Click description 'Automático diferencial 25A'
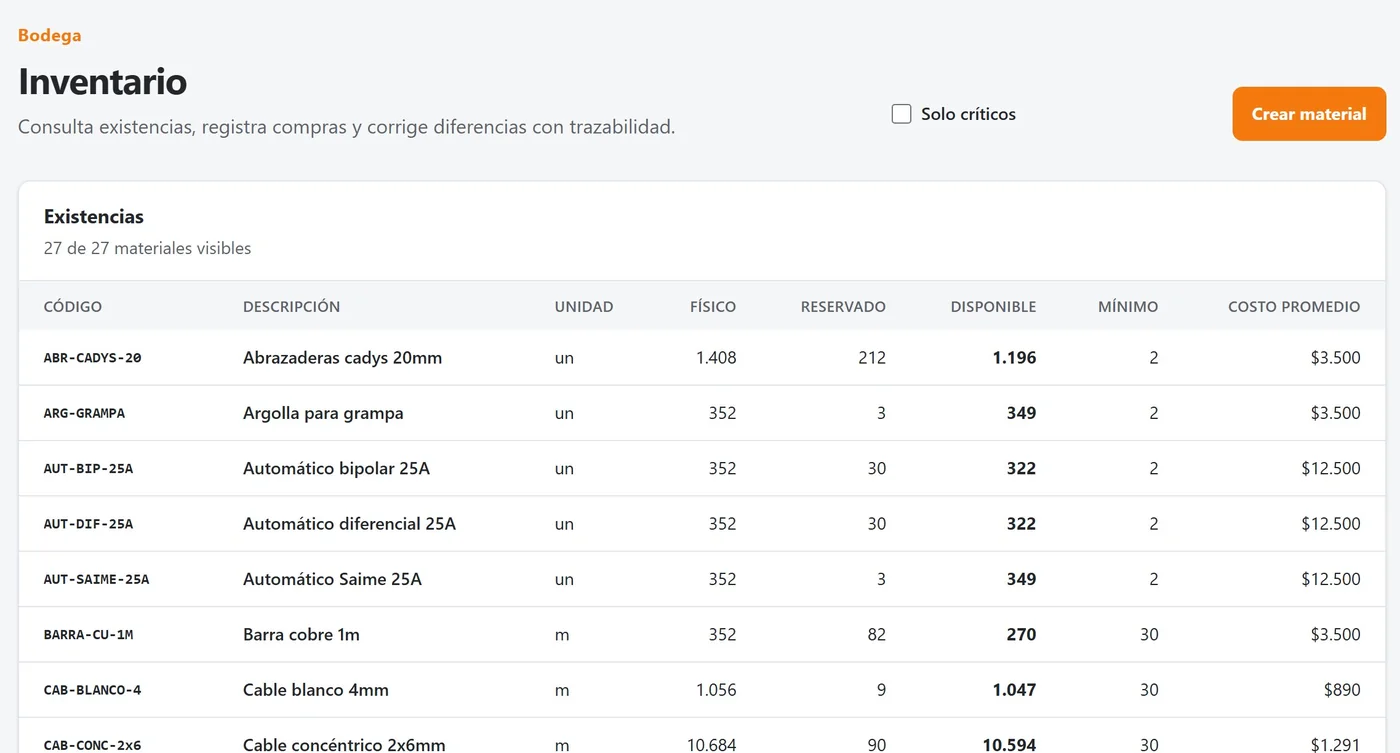 tap(350, 524)
